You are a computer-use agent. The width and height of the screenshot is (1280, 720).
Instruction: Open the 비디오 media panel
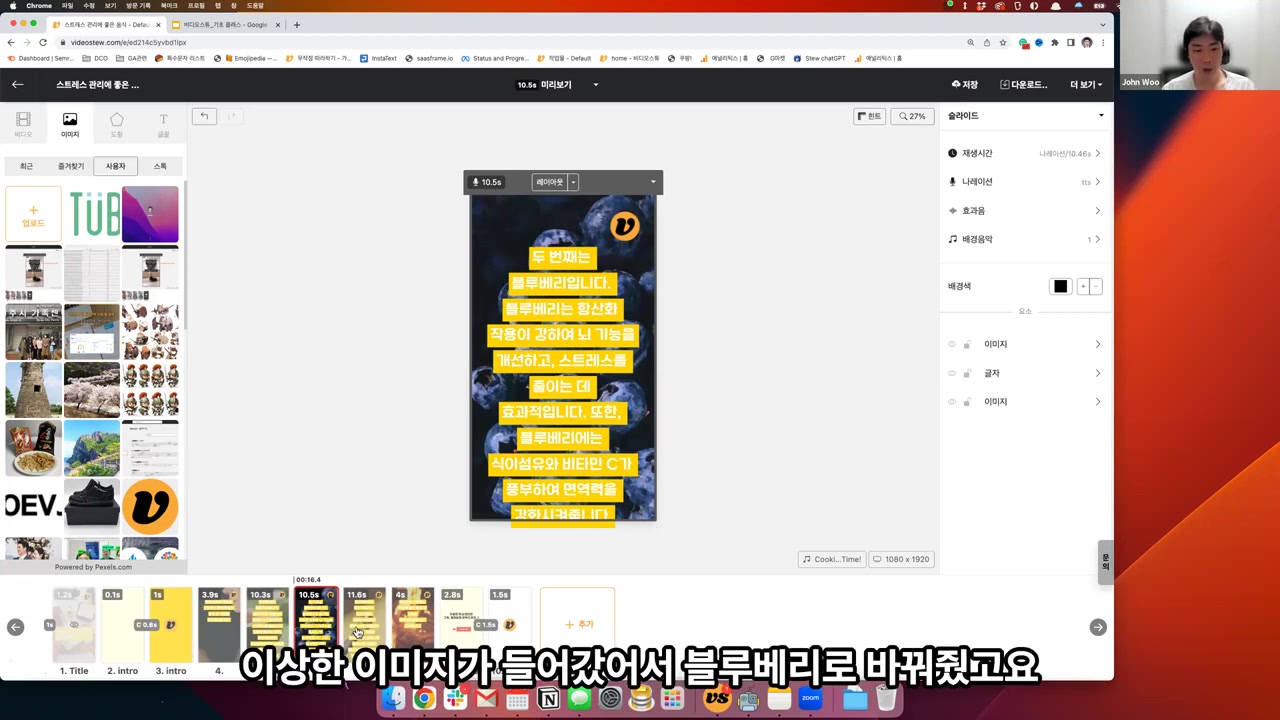(x=23, y=124)
